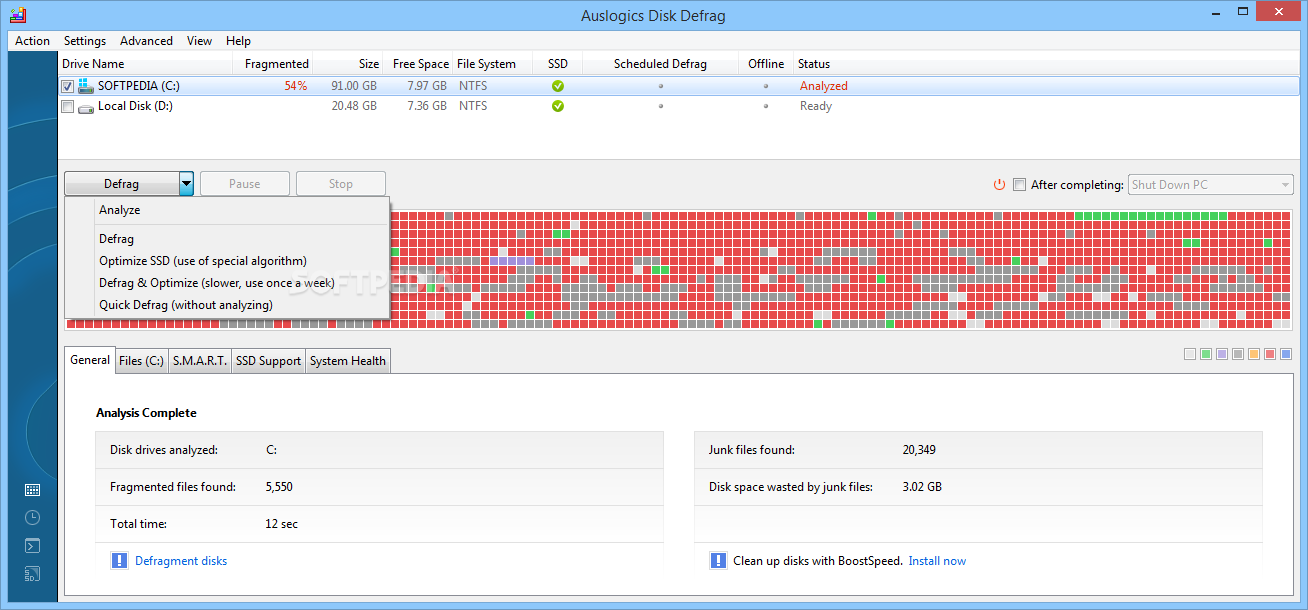Click the main Defrag button
This screenshot has height=610, width=1308.
pos(121,184)
